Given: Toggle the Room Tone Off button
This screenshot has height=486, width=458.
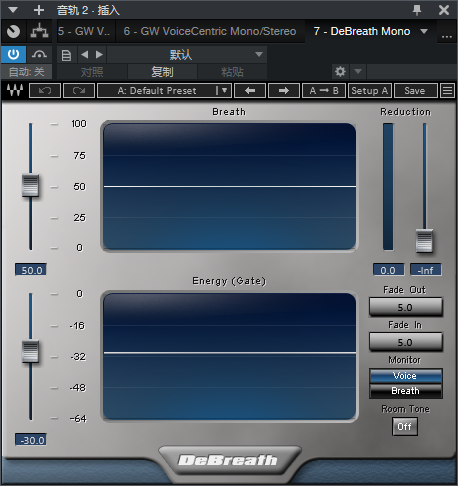Looking at the screenshot, I should click(x=404, y=426).
